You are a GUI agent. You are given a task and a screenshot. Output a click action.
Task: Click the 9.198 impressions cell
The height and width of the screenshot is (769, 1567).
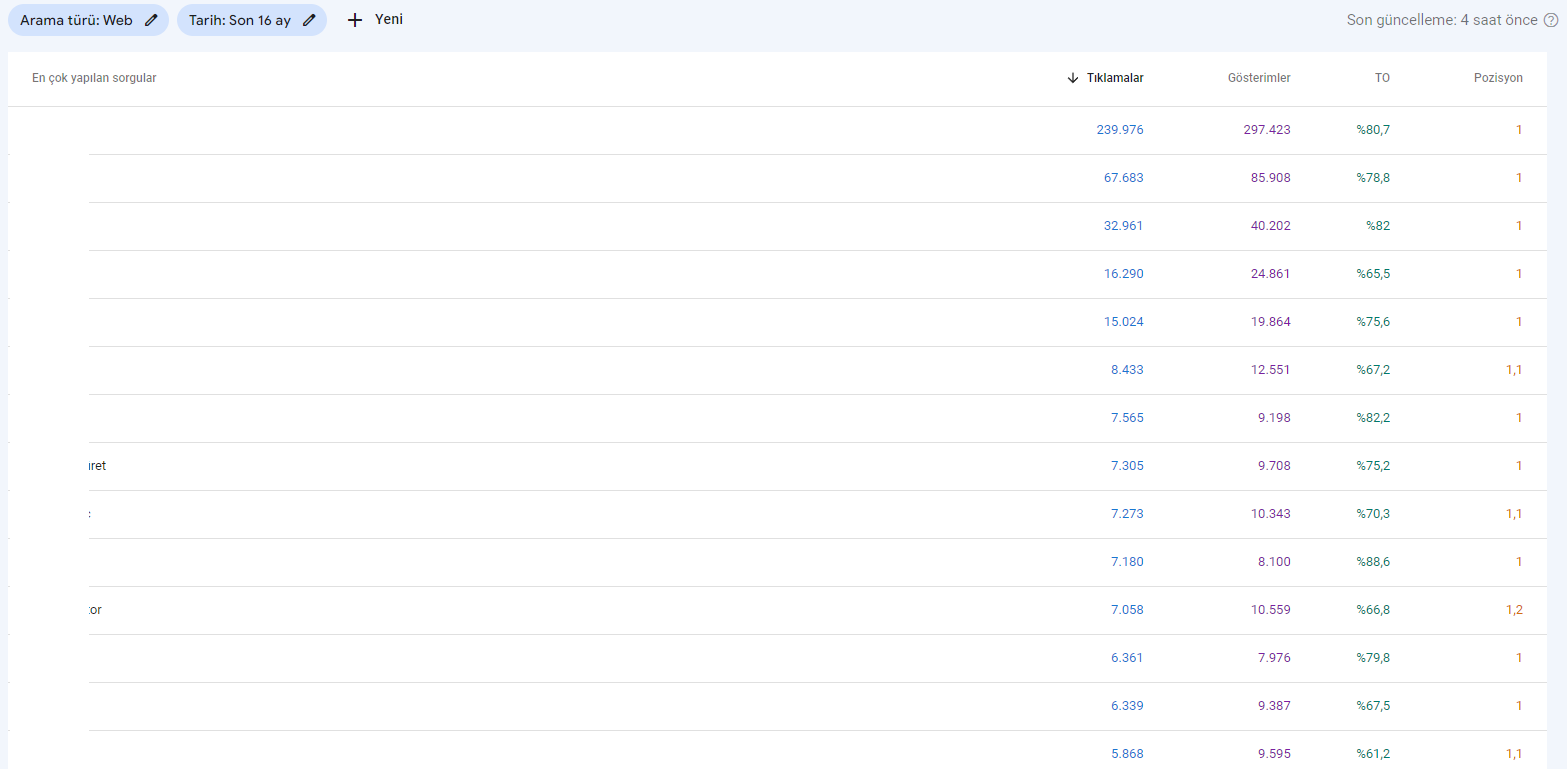pyautogui.click(x=1274, y=418)
